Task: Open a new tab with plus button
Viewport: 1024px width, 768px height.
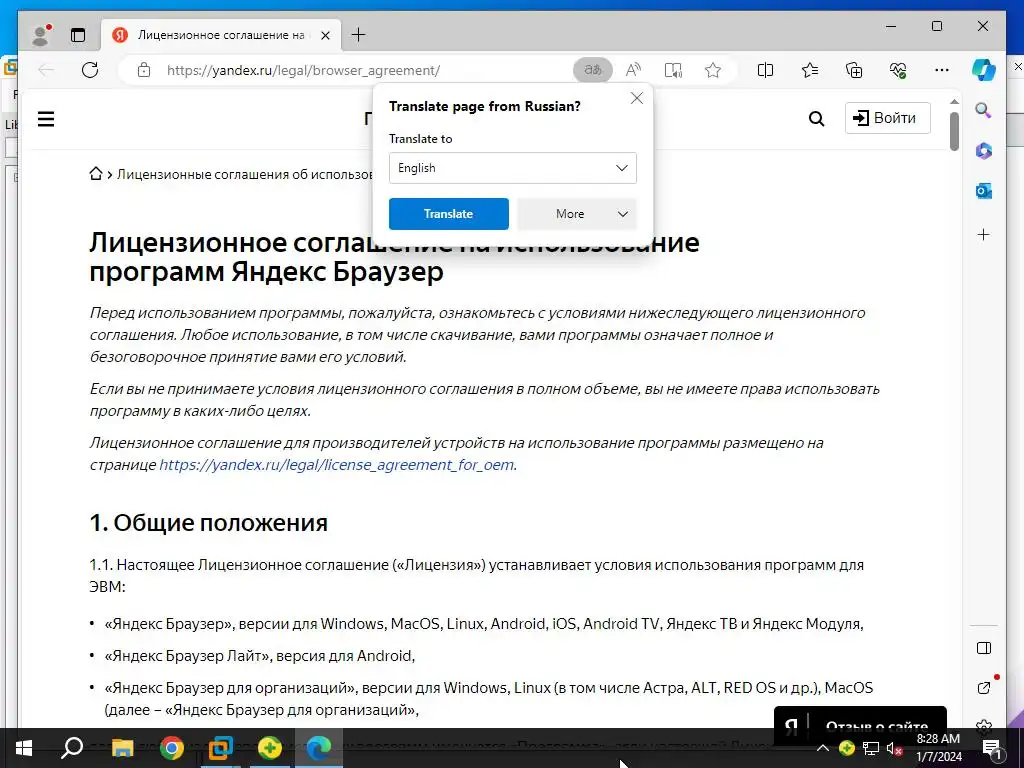Action: (359, 35)
